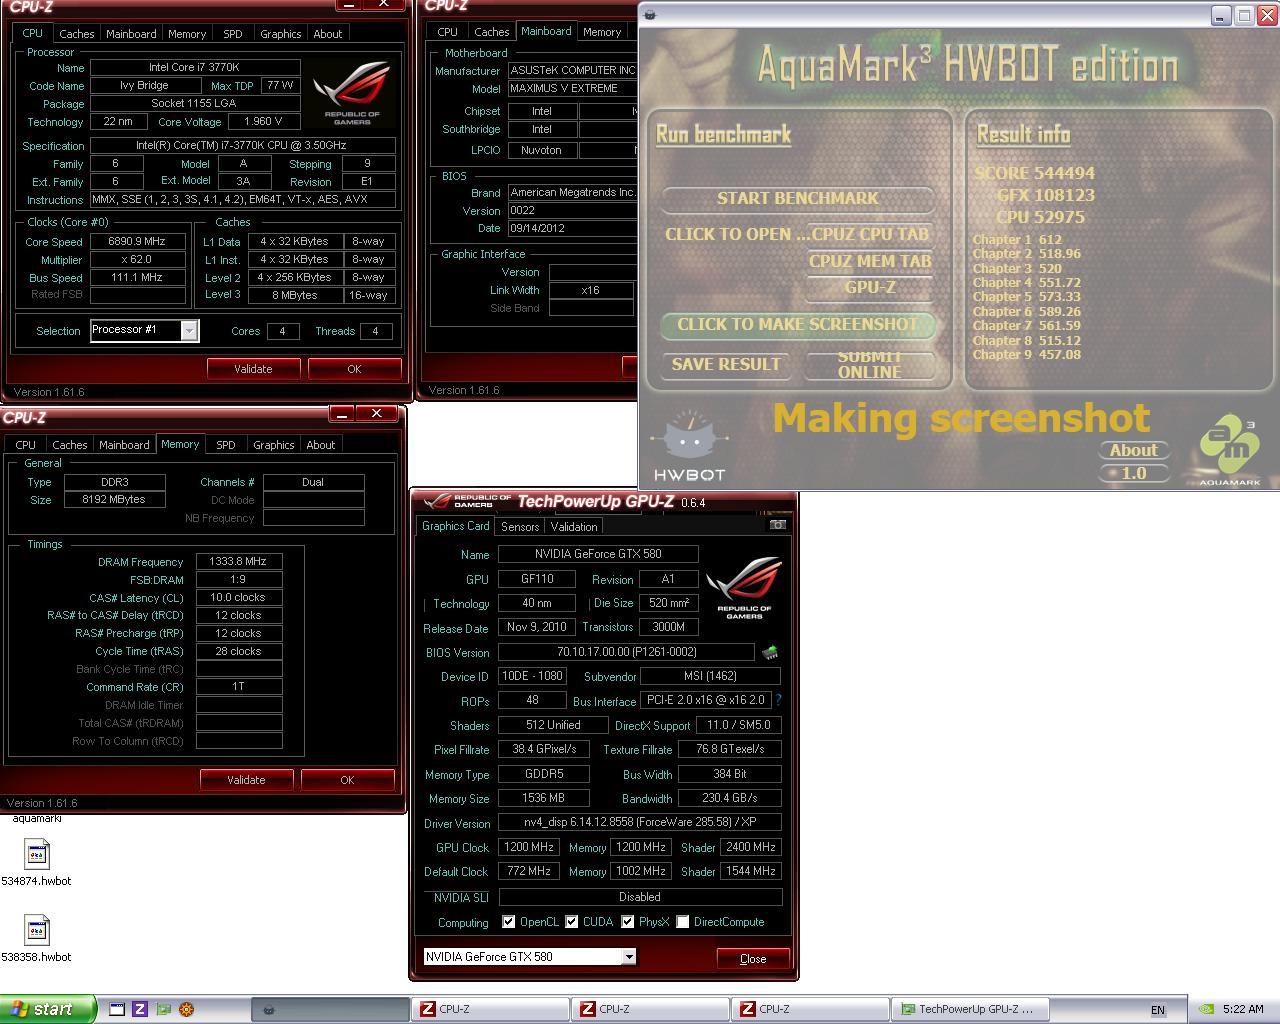Click the Multiplier value x 62.0
This screenshot has width=1280, height=1024.
click(x=138, y=259)
